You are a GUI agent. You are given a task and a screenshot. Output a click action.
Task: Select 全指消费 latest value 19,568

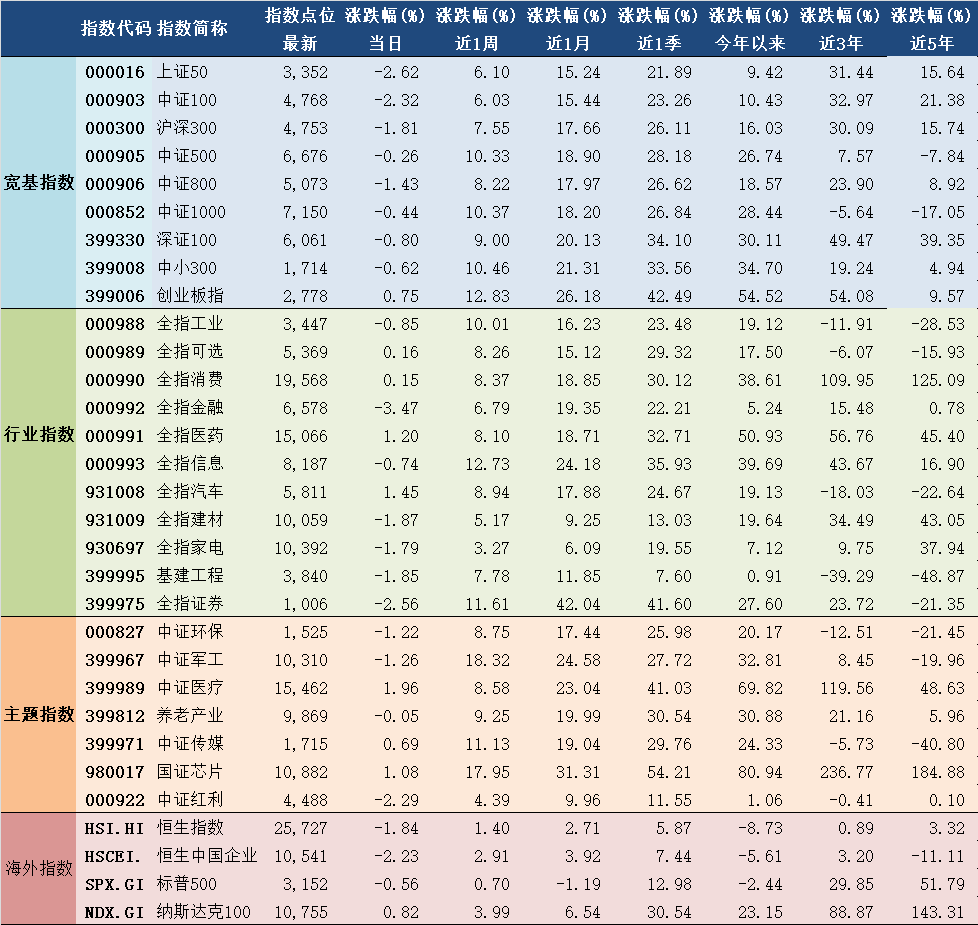click(x=301, y=380)
